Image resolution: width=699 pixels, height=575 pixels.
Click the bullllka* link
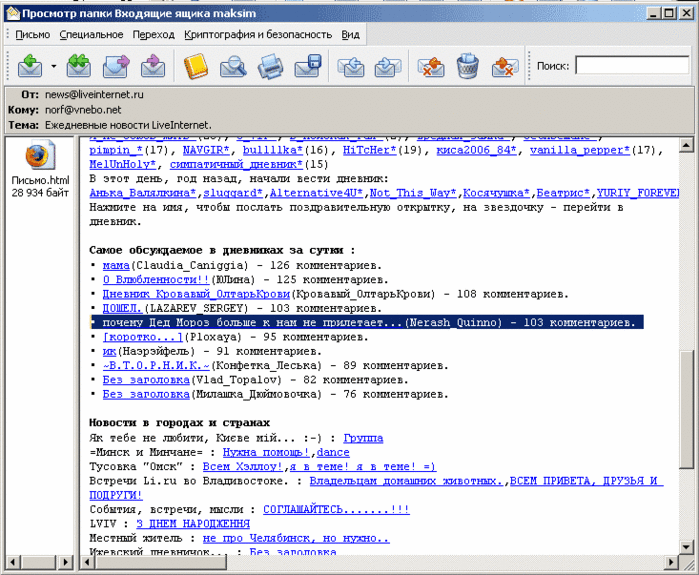tap(273, 150)
